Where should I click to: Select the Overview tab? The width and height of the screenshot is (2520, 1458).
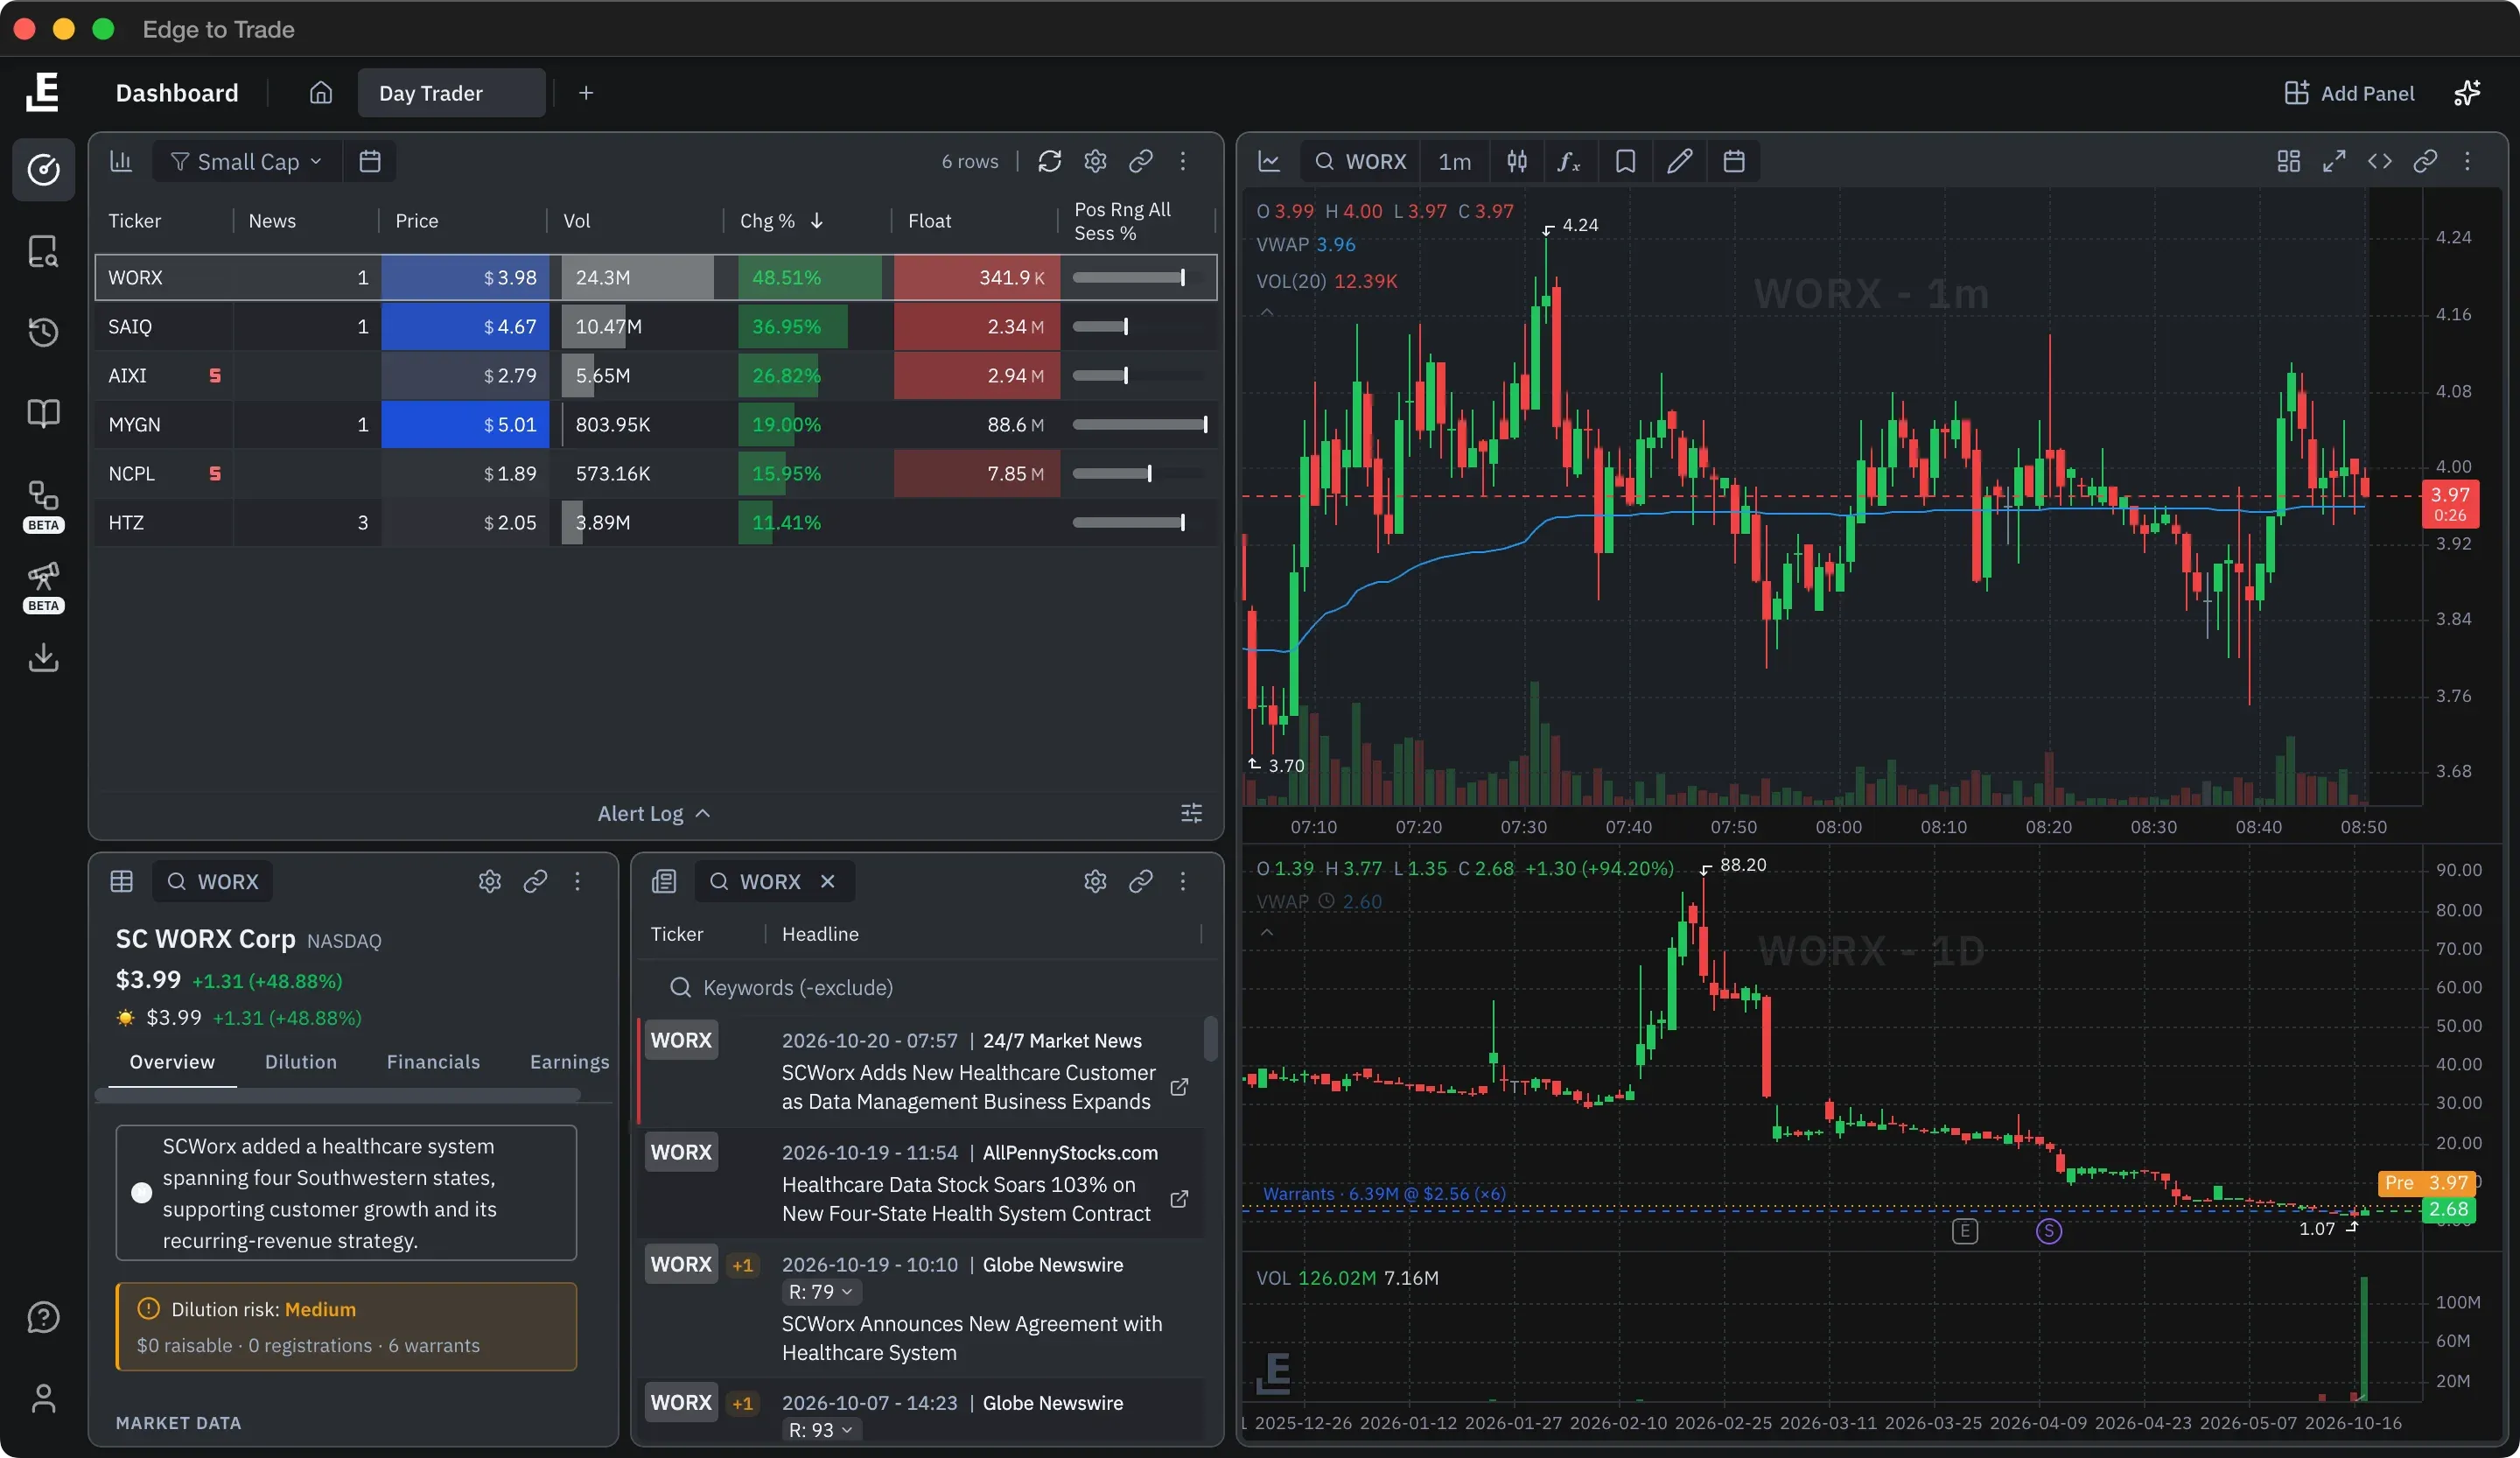point(172,1062)
